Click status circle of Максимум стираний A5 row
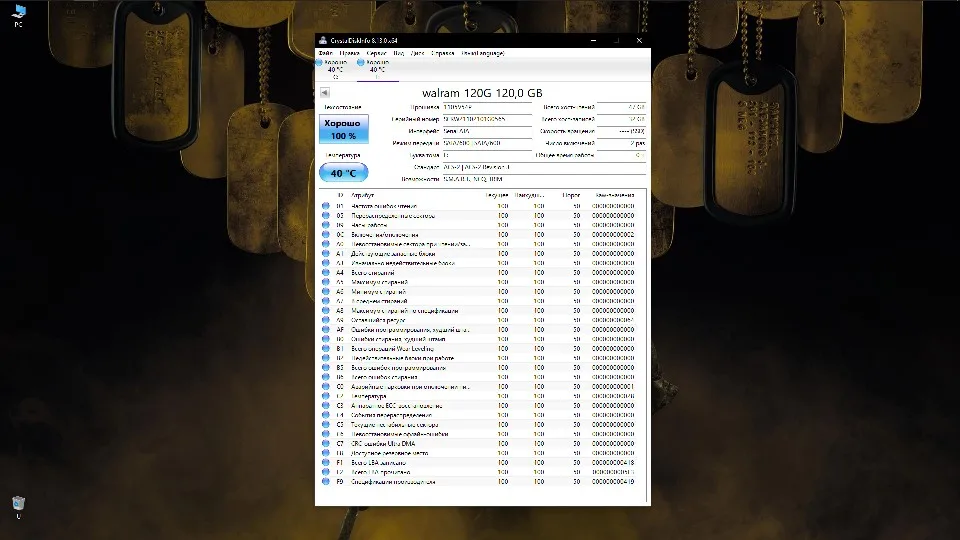960x540 pixels. pyautogui.click(x=326, y=282)
